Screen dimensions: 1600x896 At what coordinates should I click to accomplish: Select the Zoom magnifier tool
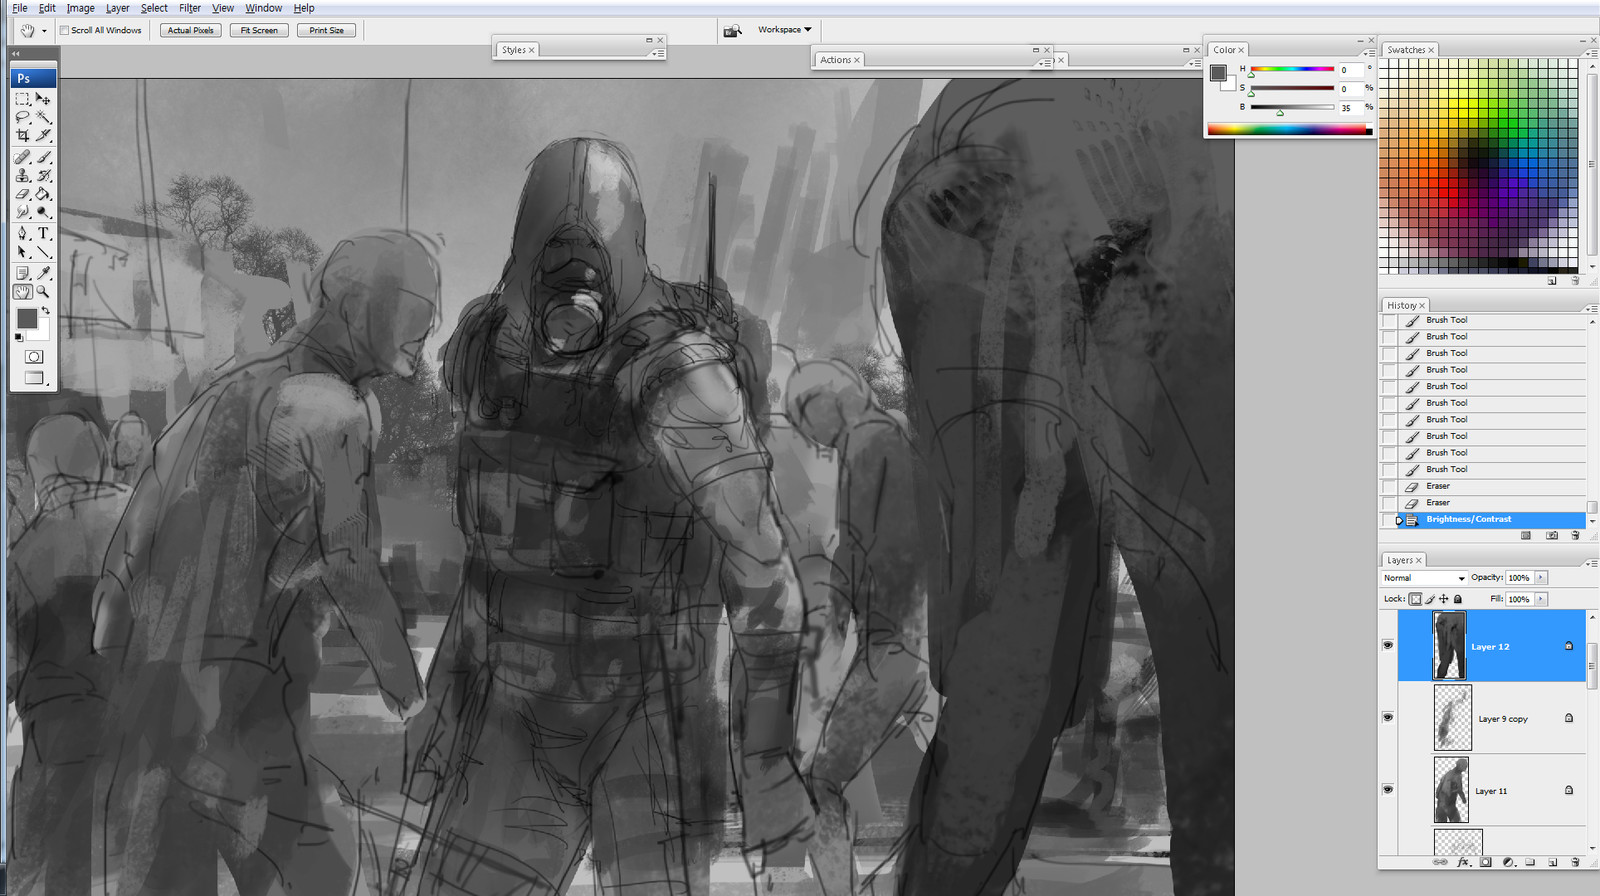pyautogui.click(x=43, y=291)
